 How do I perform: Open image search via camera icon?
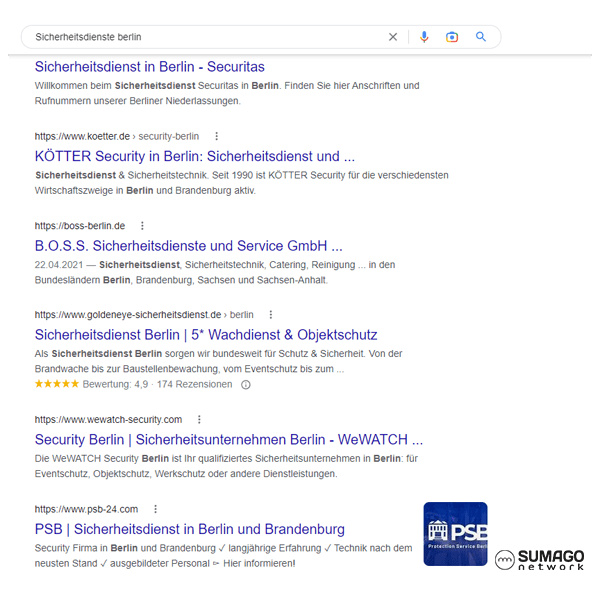[452, 37]
